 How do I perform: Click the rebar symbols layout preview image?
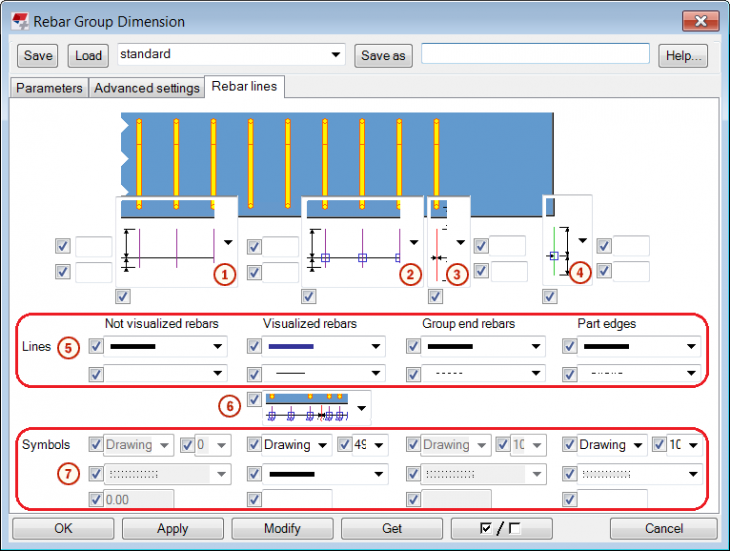(306, 408)
